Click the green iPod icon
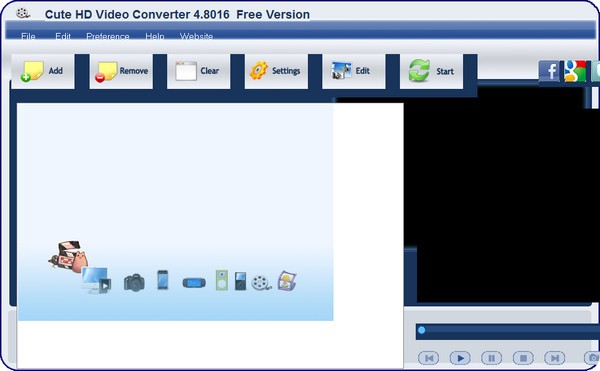 [x=222, y=280]
